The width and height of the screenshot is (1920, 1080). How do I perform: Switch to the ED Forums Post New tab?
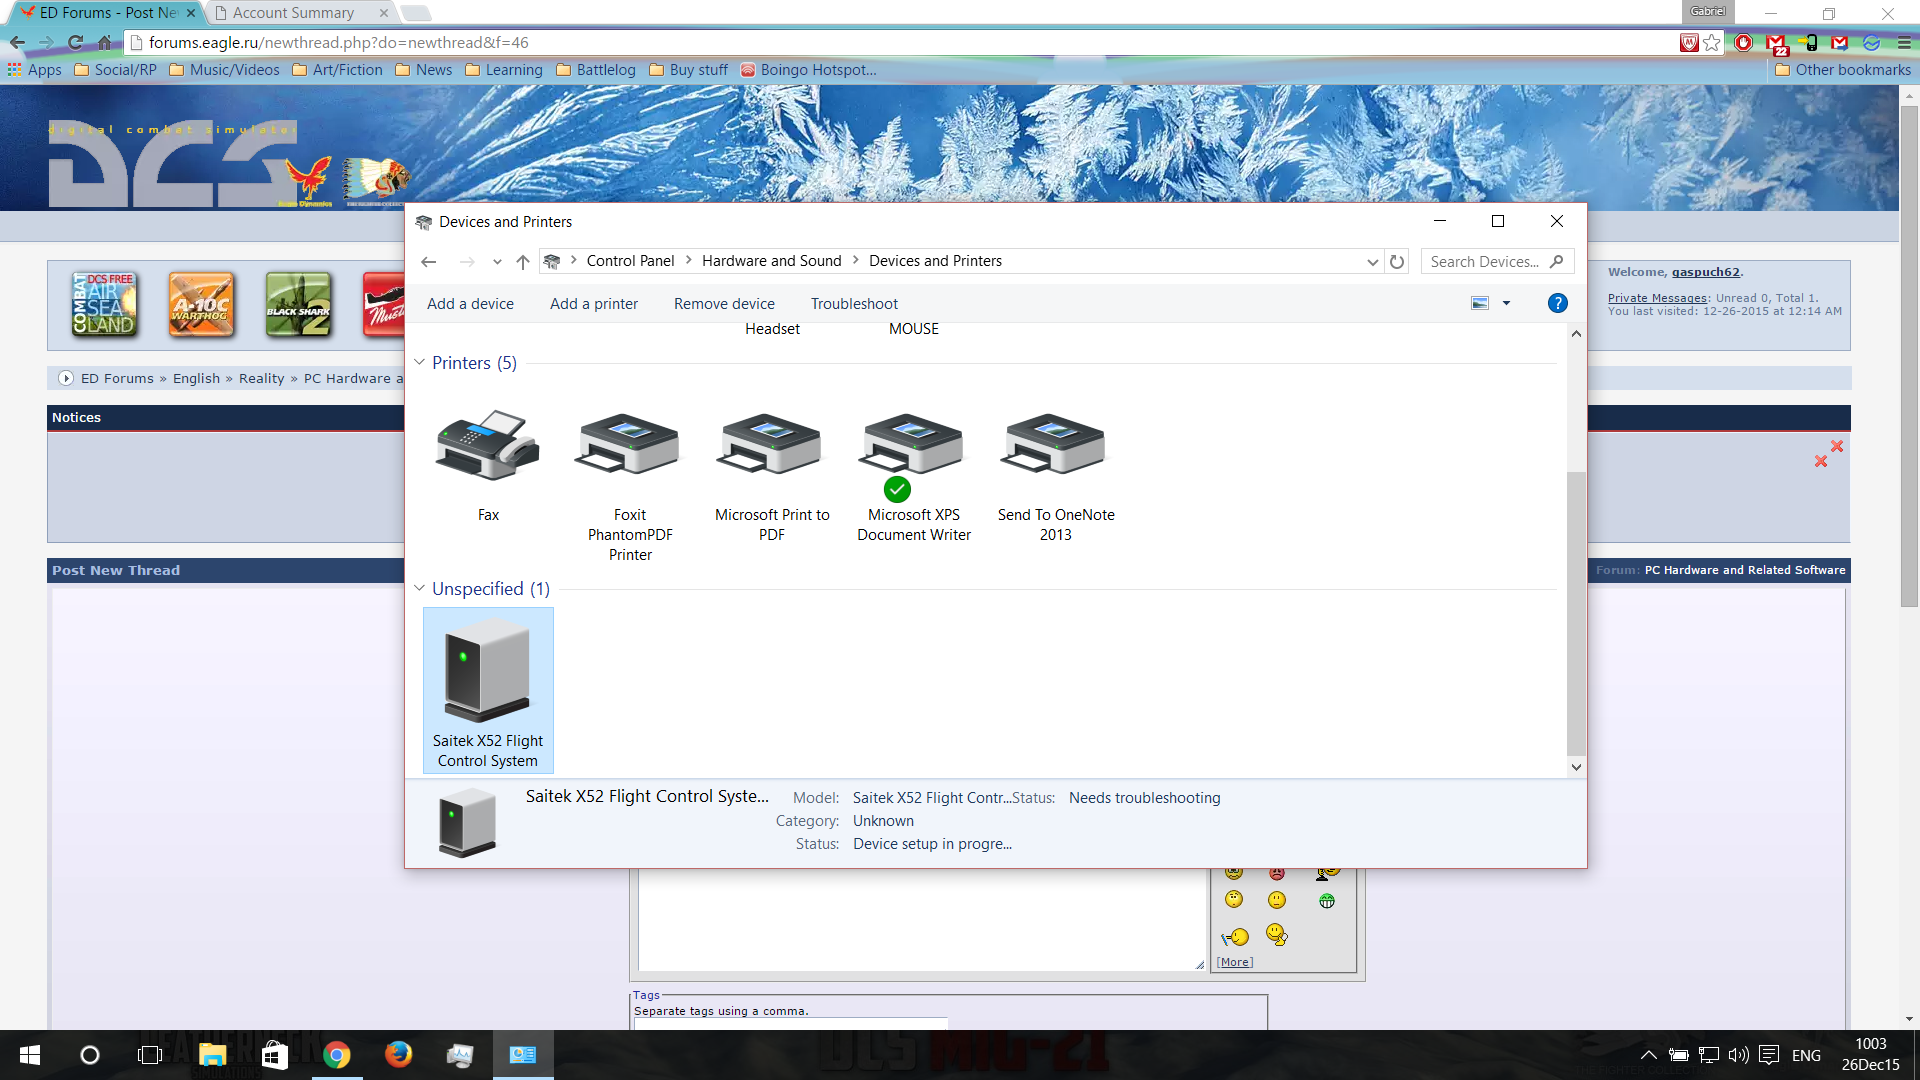[108, 13]
